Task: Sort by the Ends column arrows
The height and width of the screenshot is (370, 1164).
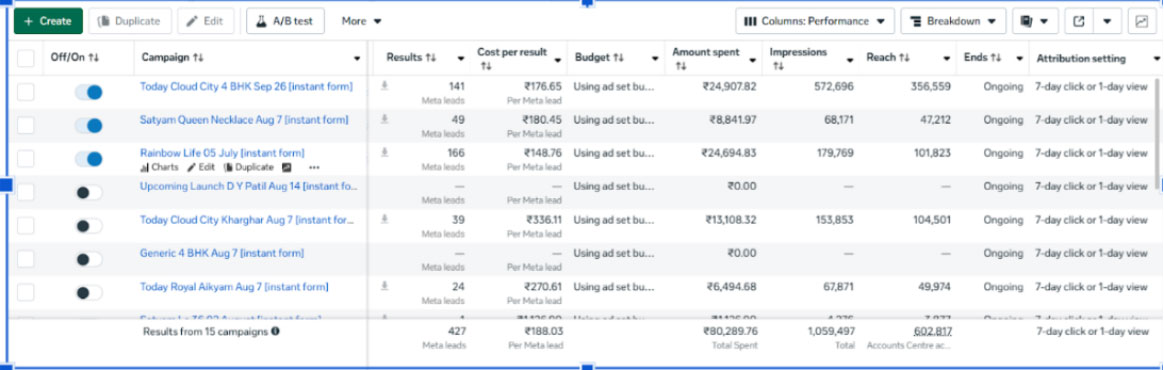Action: point(996,57)
